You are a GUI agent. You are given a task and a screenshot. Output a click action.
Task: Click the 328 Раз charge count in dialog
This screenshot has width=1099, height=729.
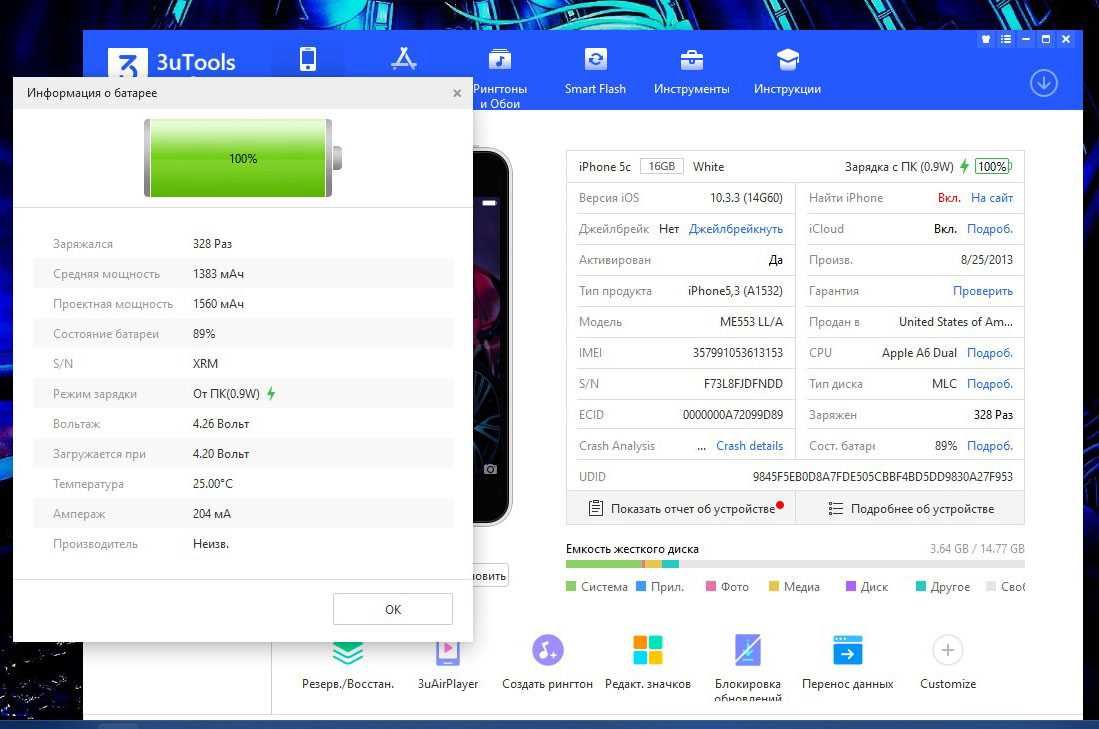tap(212, 243)
